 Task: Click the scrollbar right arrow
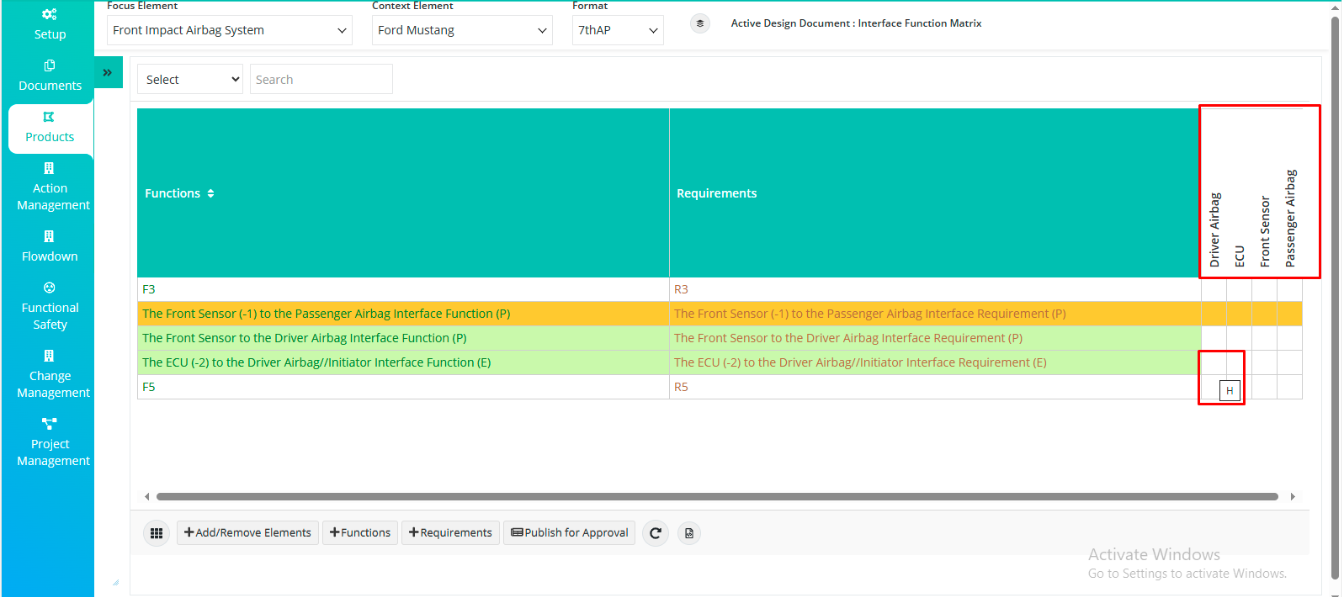pyautogui.click(x=1292, y=496)
